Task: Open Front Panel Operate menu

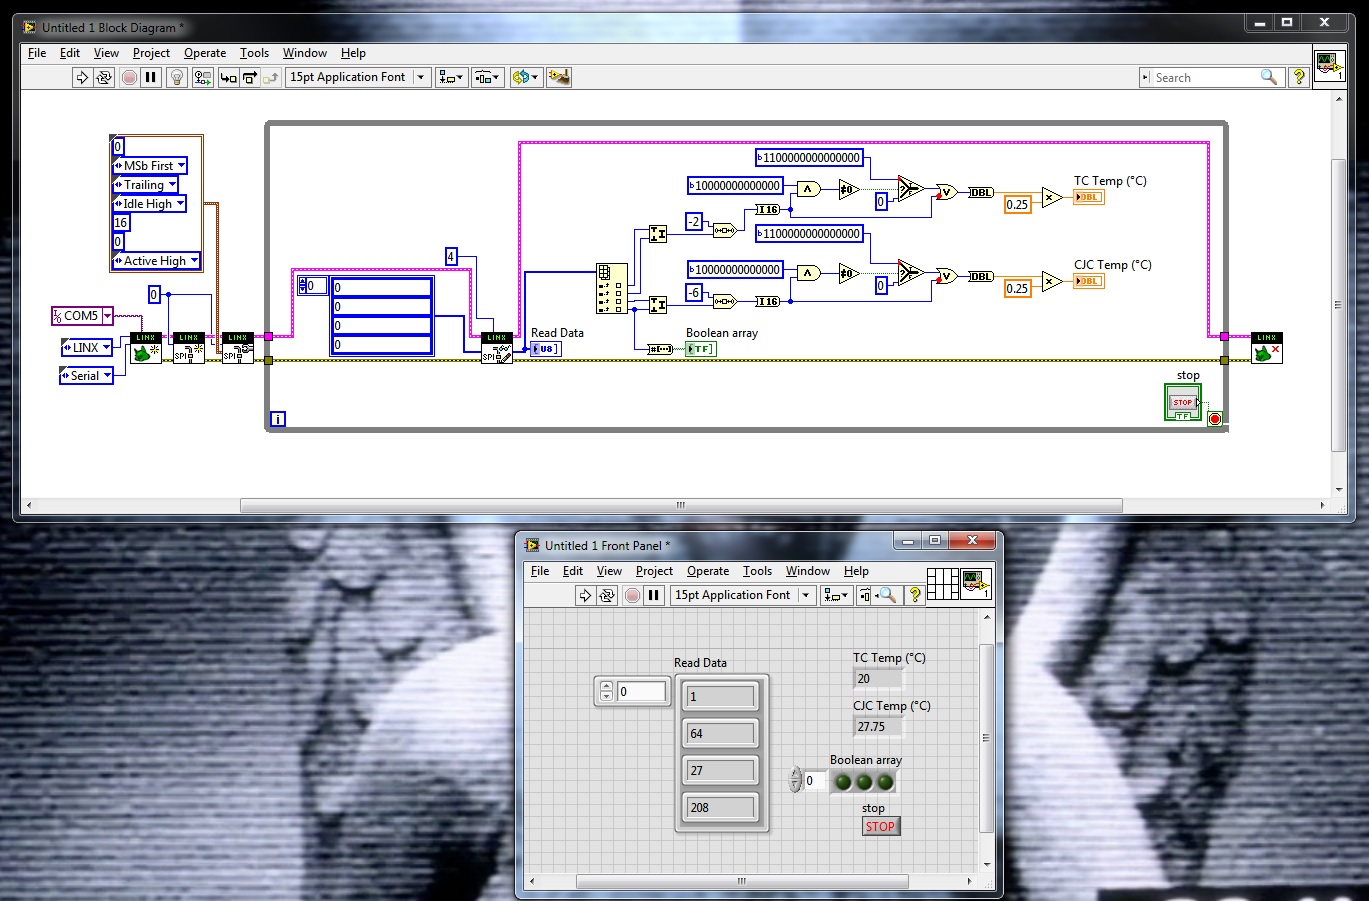Action: click(708, 571)
